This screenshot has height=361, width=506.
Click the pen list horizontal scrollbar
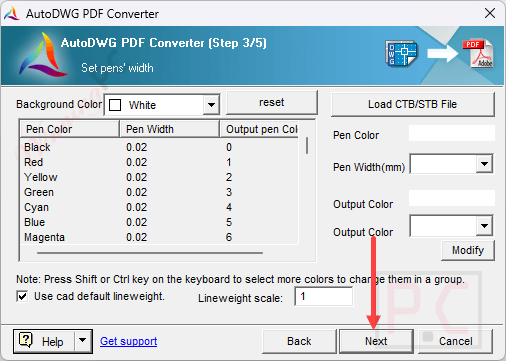point(150,253)
